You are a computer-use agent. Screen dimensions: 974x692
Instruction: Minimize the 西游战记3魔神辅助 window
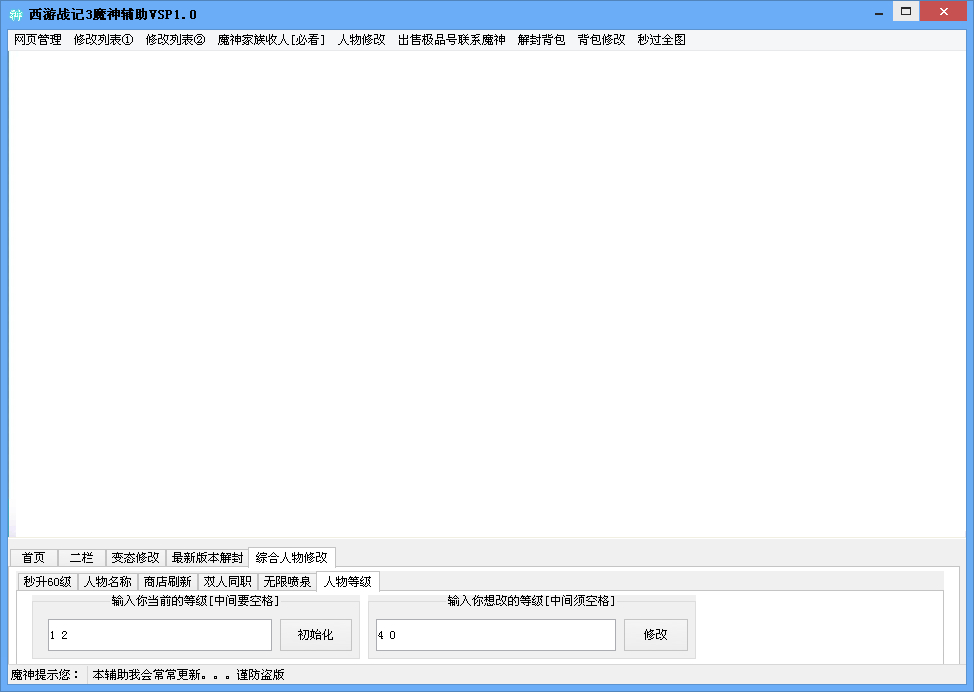point(879,12)
